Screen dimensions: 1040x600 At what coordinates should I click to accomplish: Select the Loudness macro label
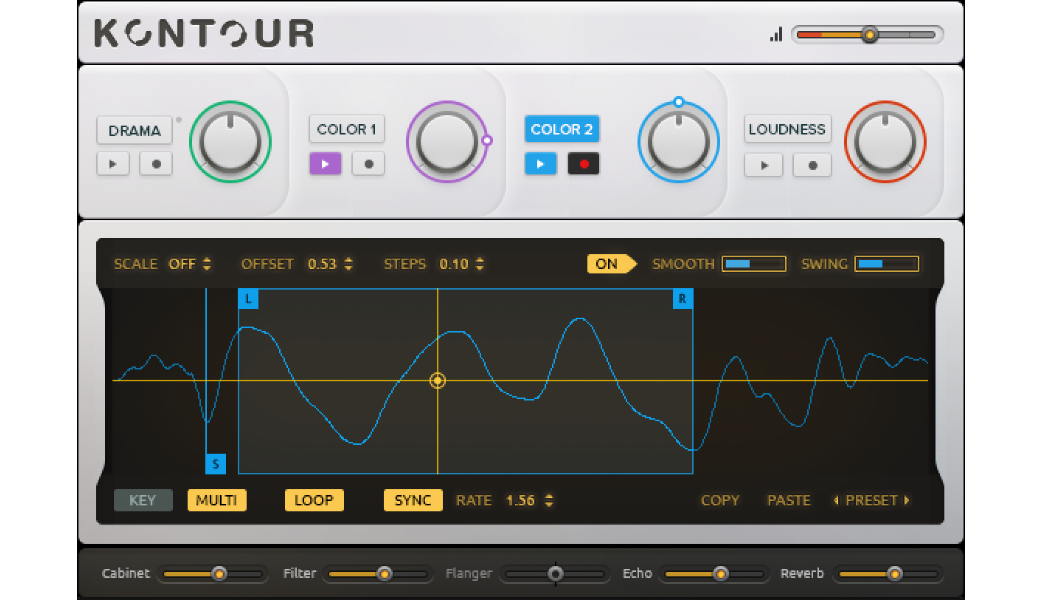tap(787, 129)
